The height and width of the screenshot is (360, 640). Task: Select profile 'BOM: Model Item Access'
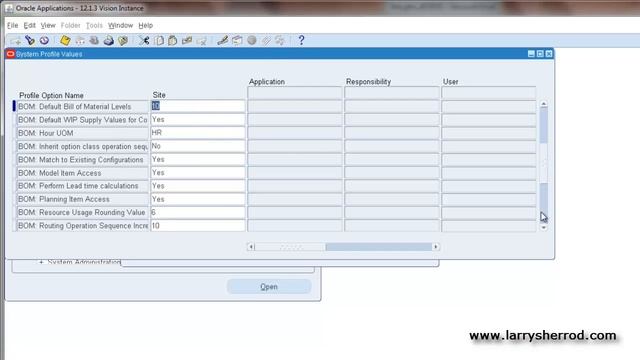click(x=82, y=173)
